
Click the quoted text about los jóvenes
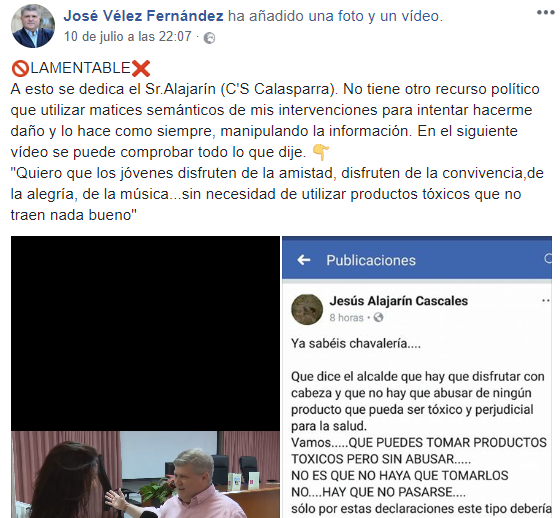tap(277, 194)
